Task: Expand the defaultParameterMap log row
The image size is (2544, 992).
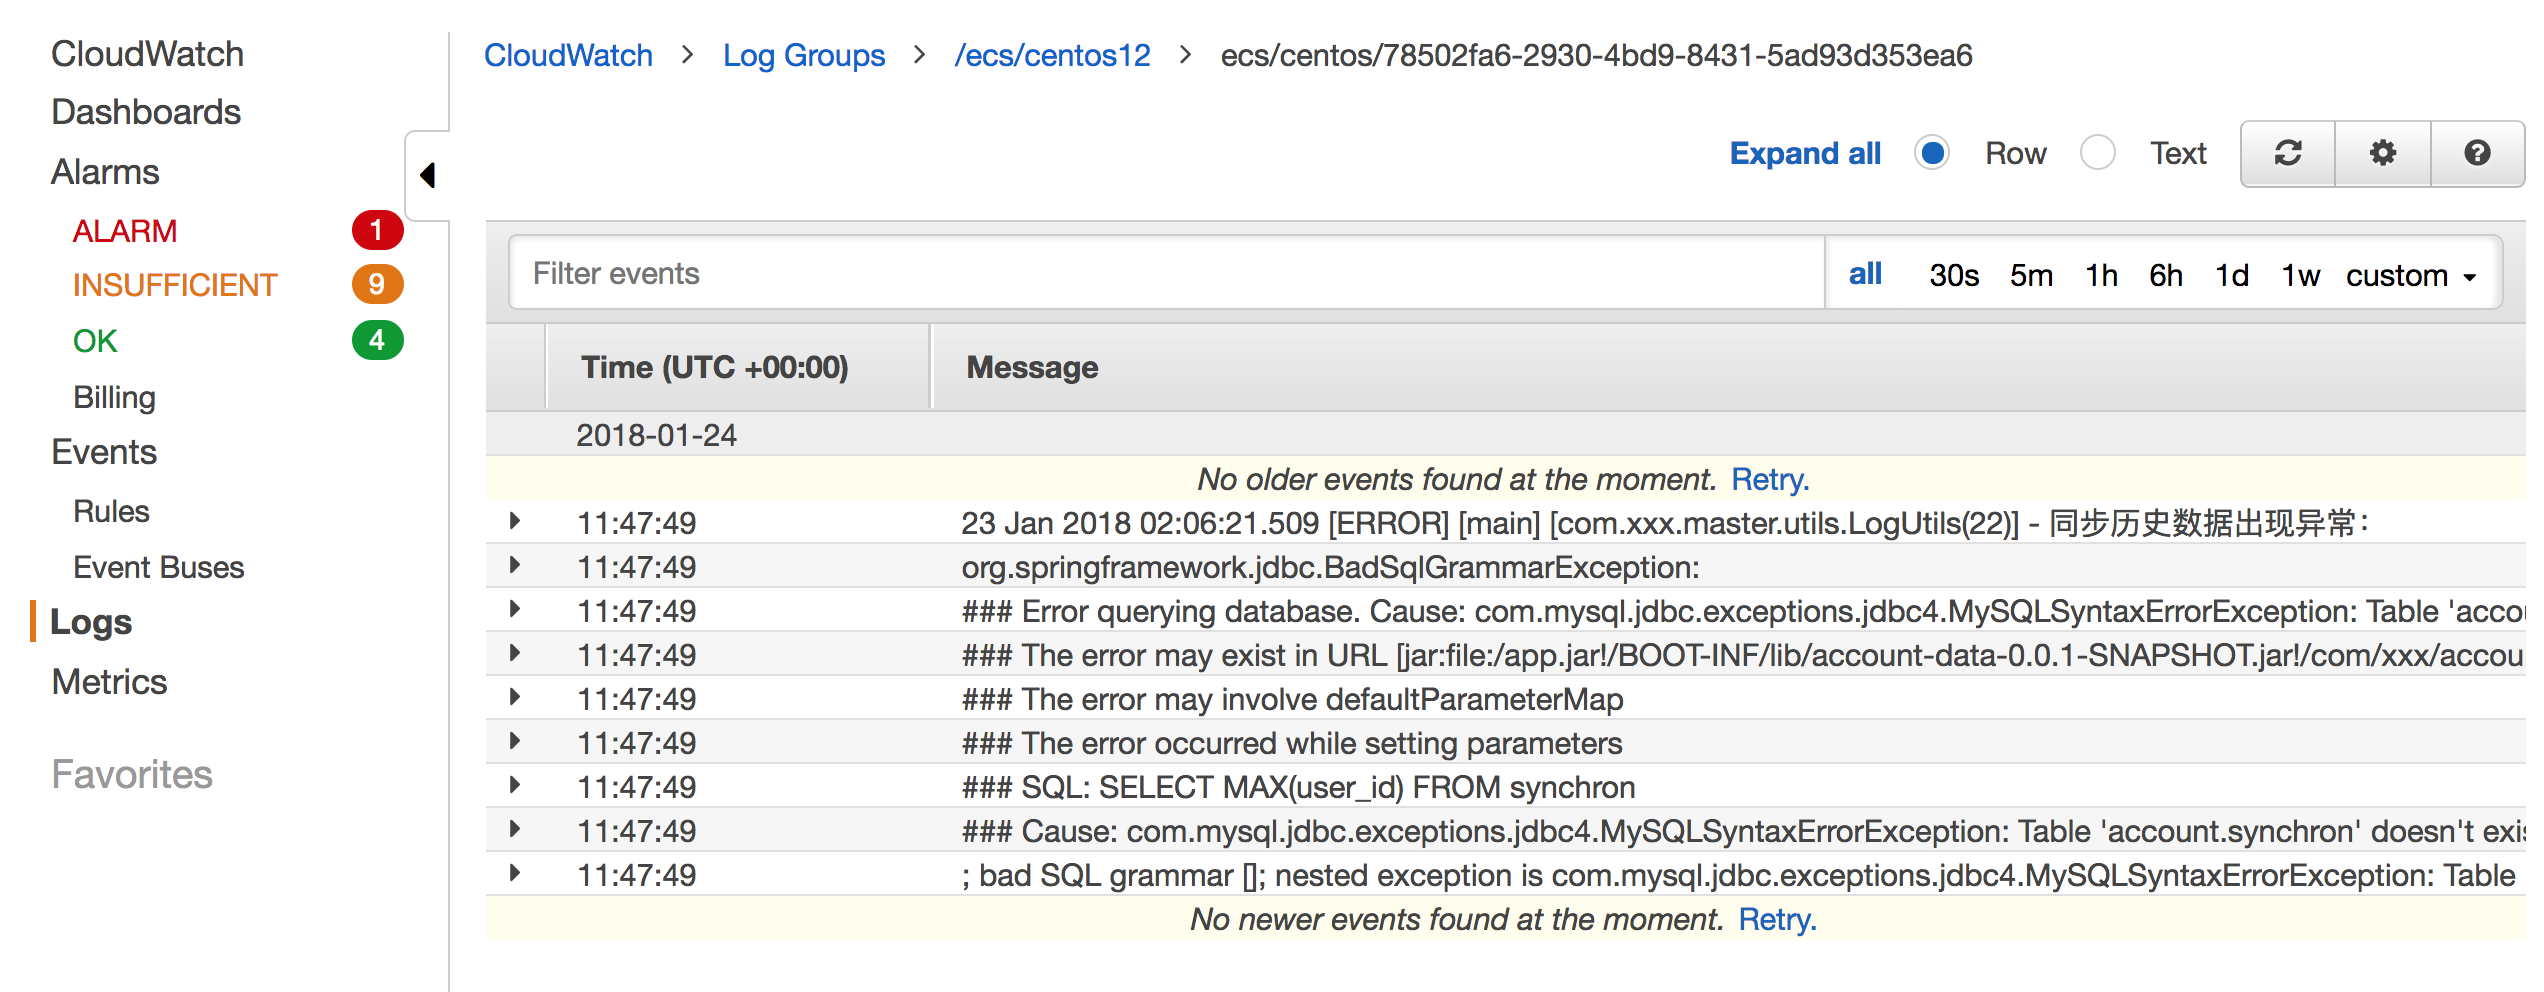Action: (x=515, y=697)
